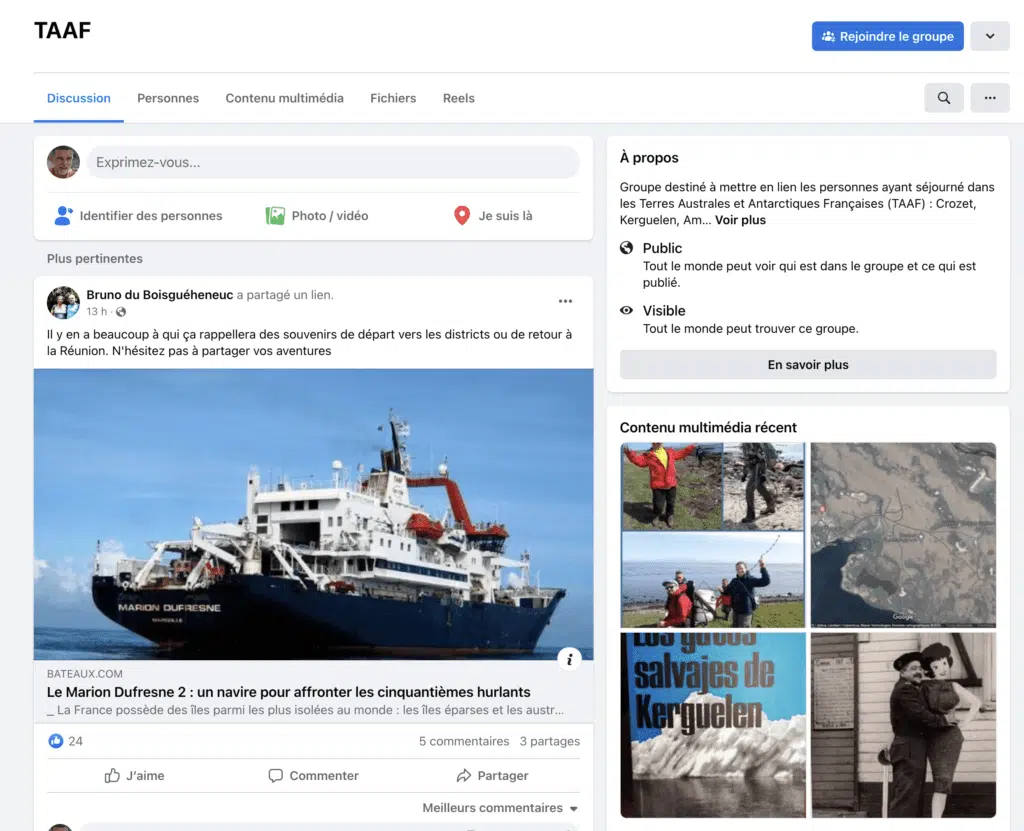Click the Exprimez-vous post input field
Screen dimensions: 1024x831
(x=333, y=162)
